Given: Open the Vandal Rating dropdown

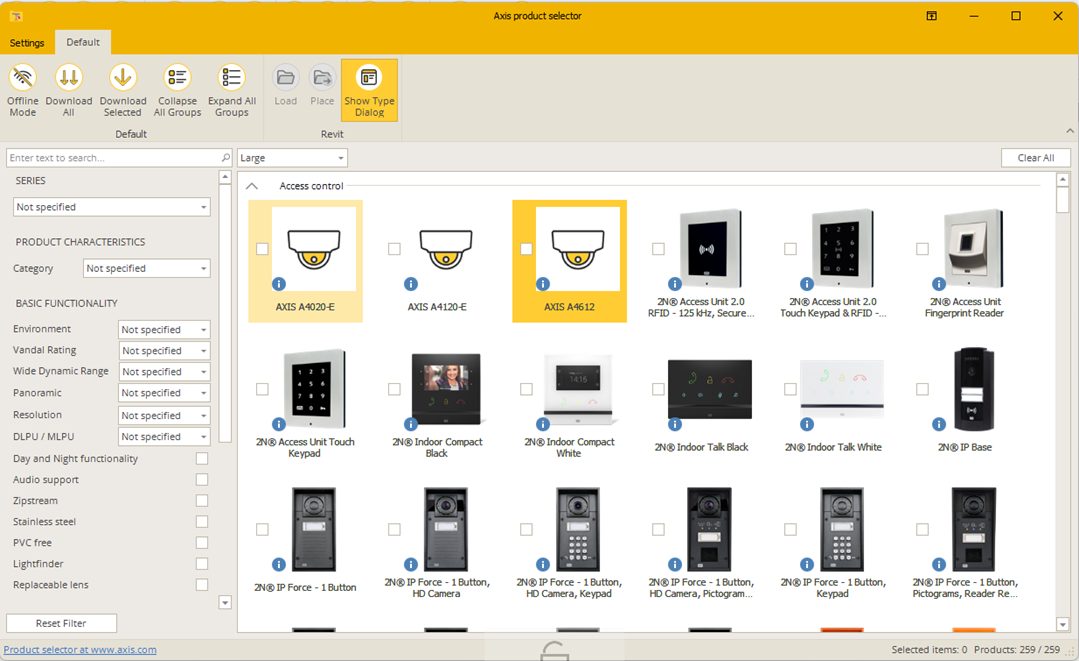Looking at the screenshot, I should click(164, 351).
